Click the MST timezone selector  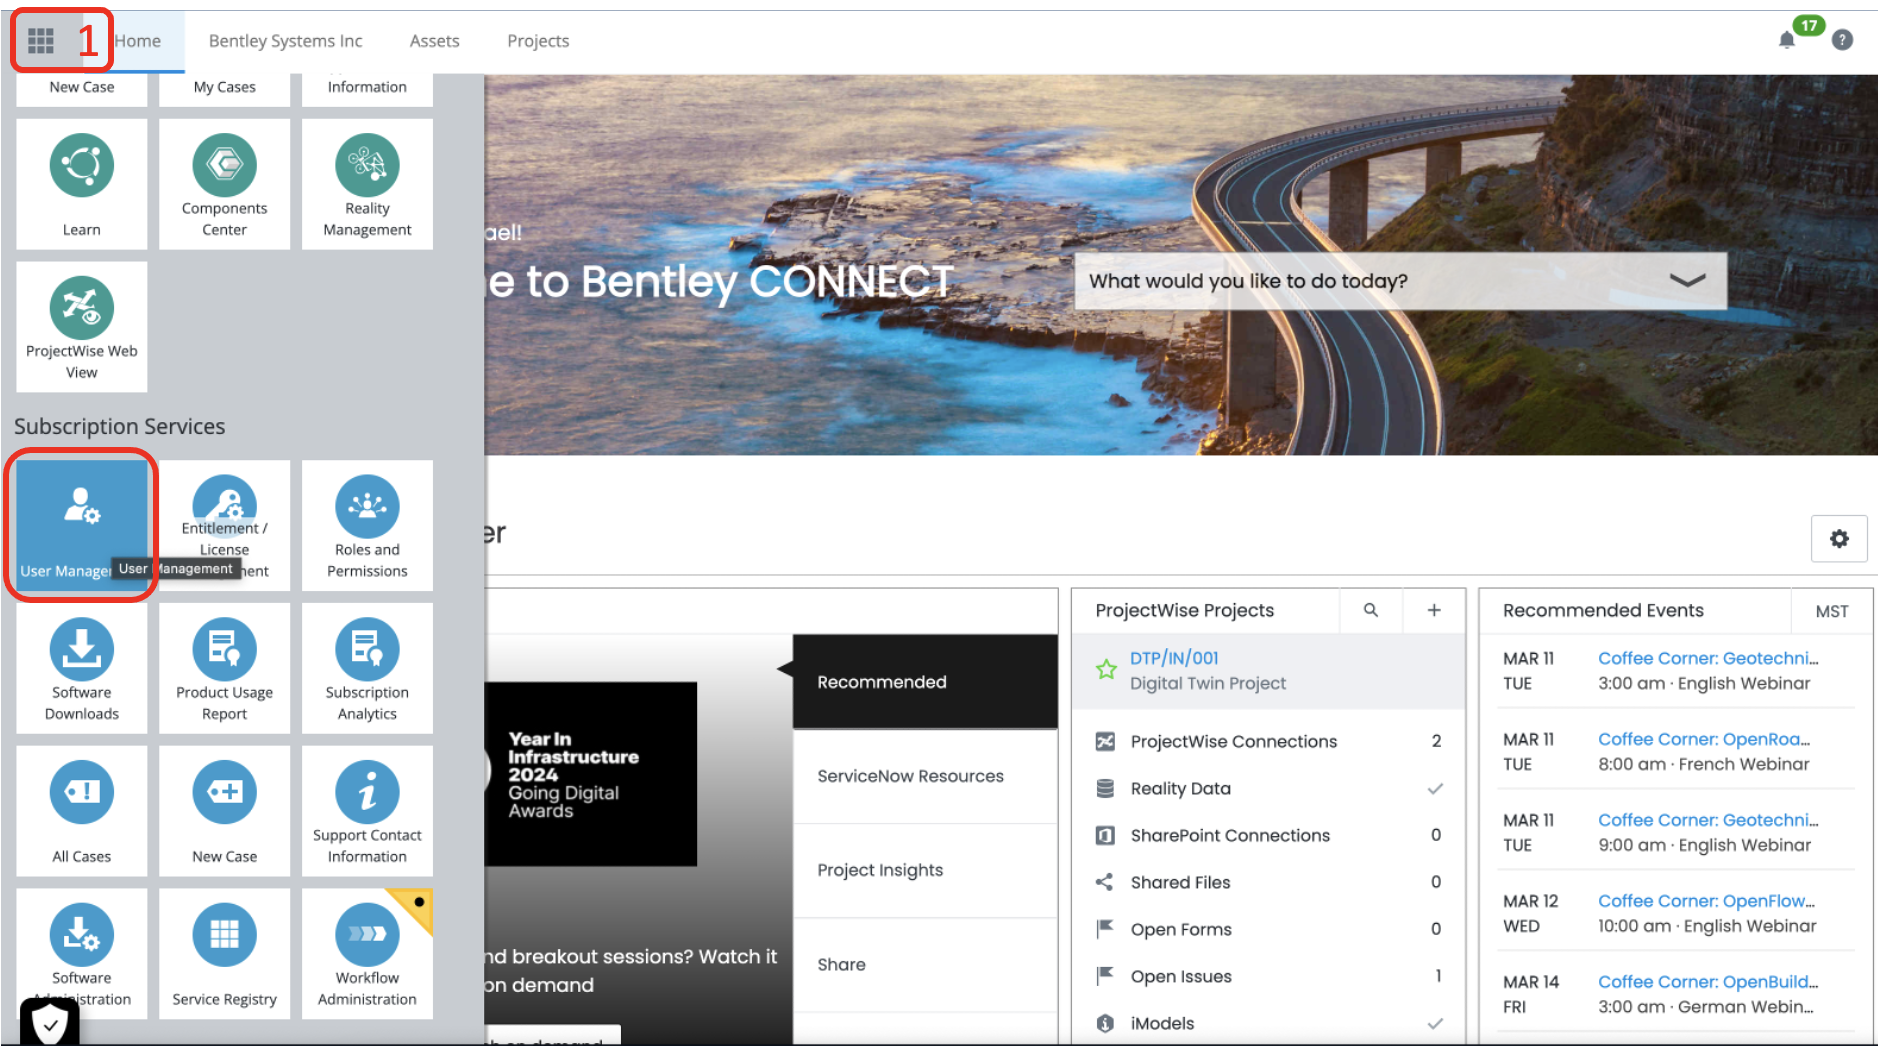[x=1831, y=611]
